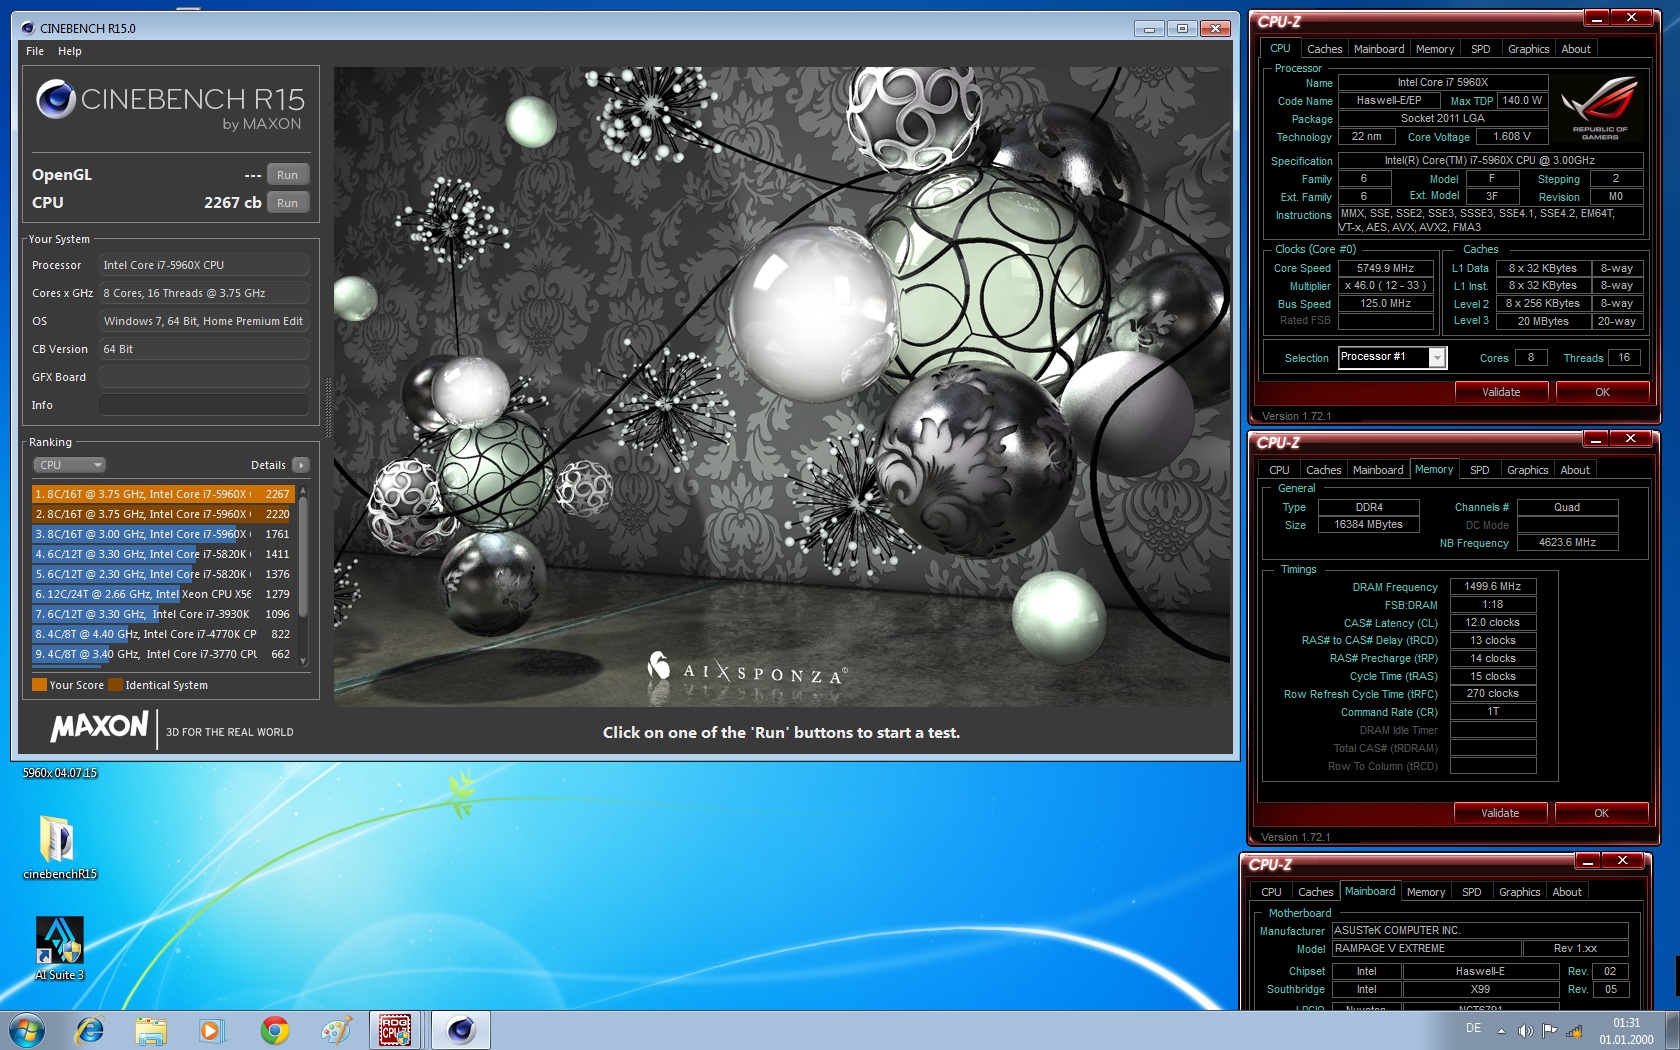This screenshot has height=1050, width=1680.
Task: Select rank 2 entry scoring 2220
Action: pyautogui.click(x=163, y=514)
